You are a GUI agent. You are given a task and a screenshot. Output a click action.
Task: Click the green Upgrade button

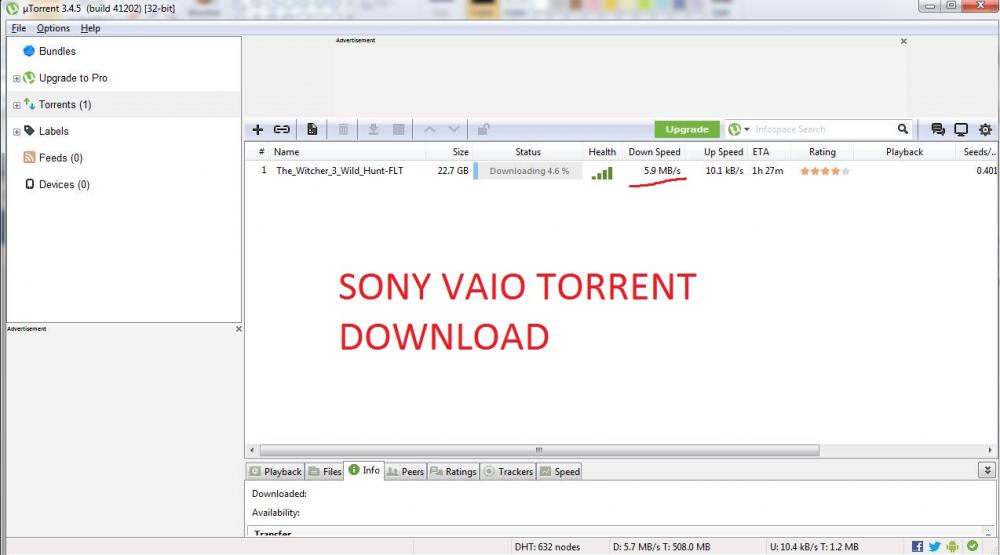(x=687, y=130)
